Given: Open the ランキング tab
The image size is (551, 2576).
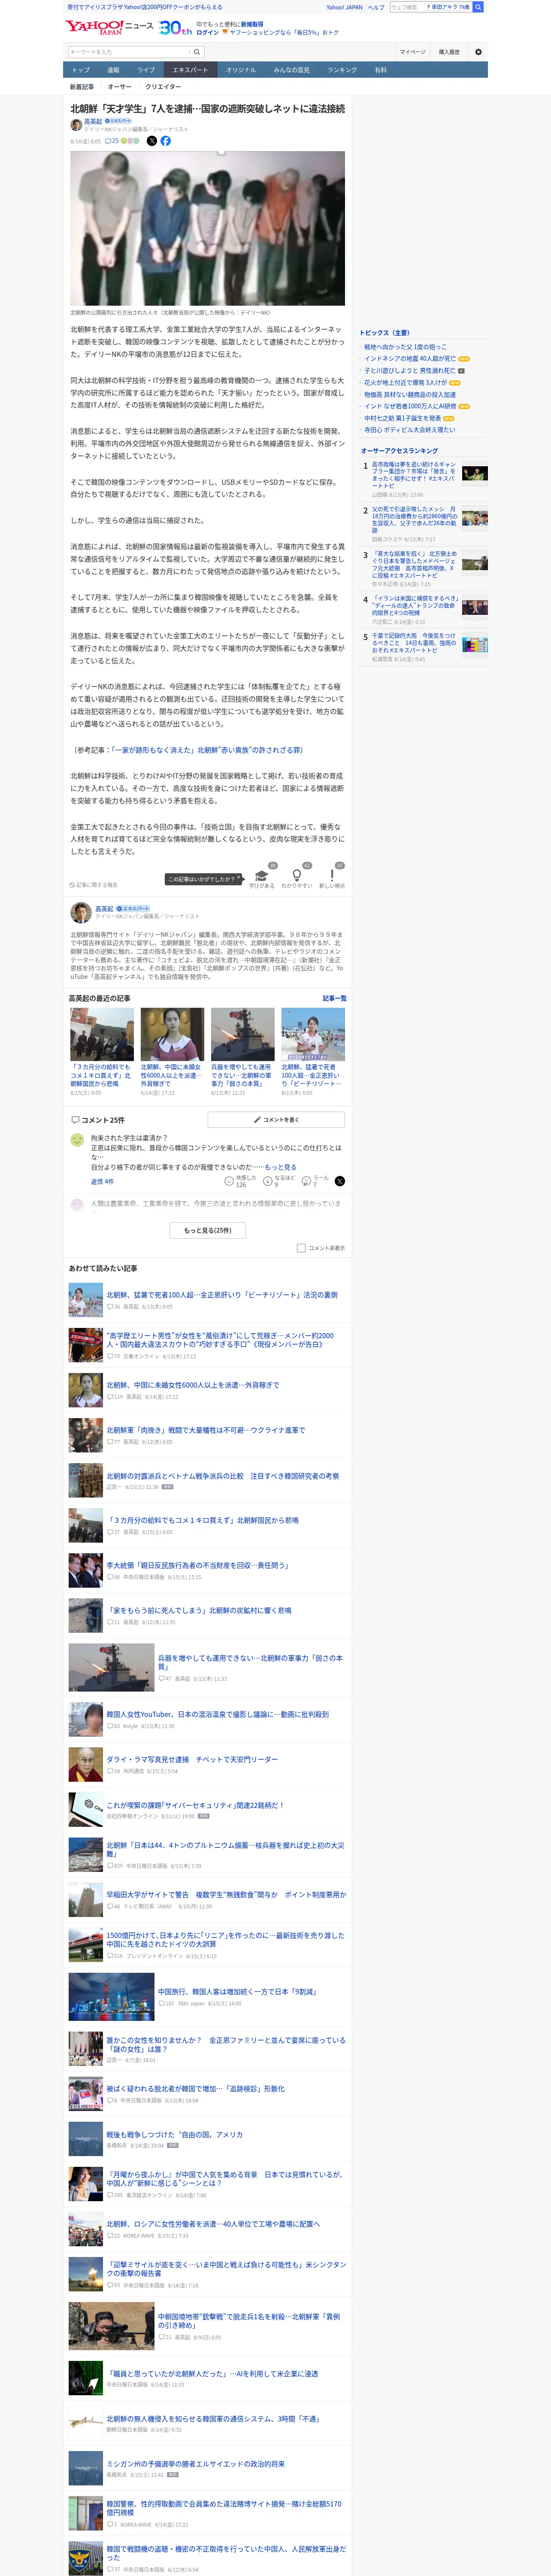Looking at the screenshot, I should click(342, 70).
